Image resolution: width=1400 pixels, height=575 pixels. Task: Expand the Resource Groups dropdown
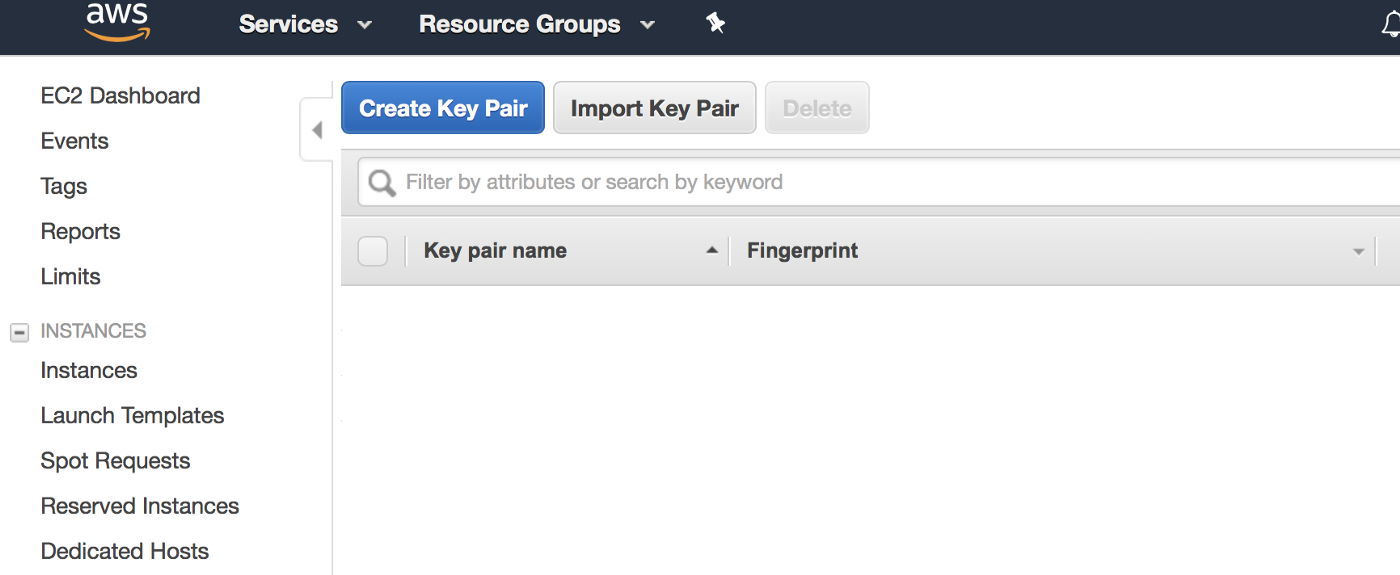click(537, 24)
